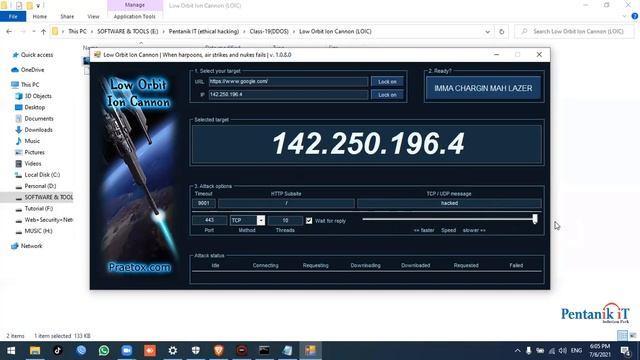Open the notification center icon
Screen dimensions: 640x360
point(625,351)
